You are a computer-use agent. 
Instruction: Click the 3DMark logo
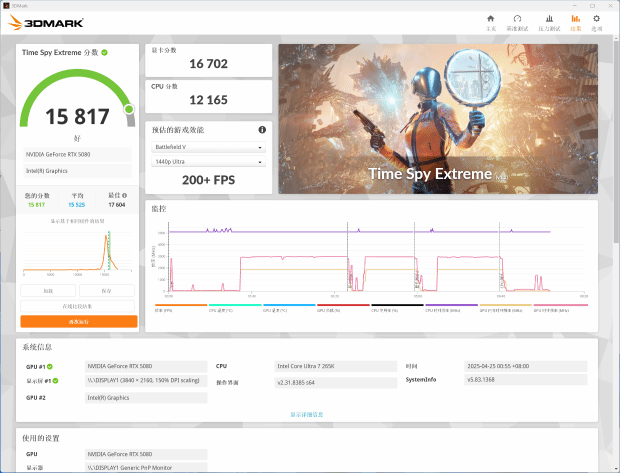point(45,23)
